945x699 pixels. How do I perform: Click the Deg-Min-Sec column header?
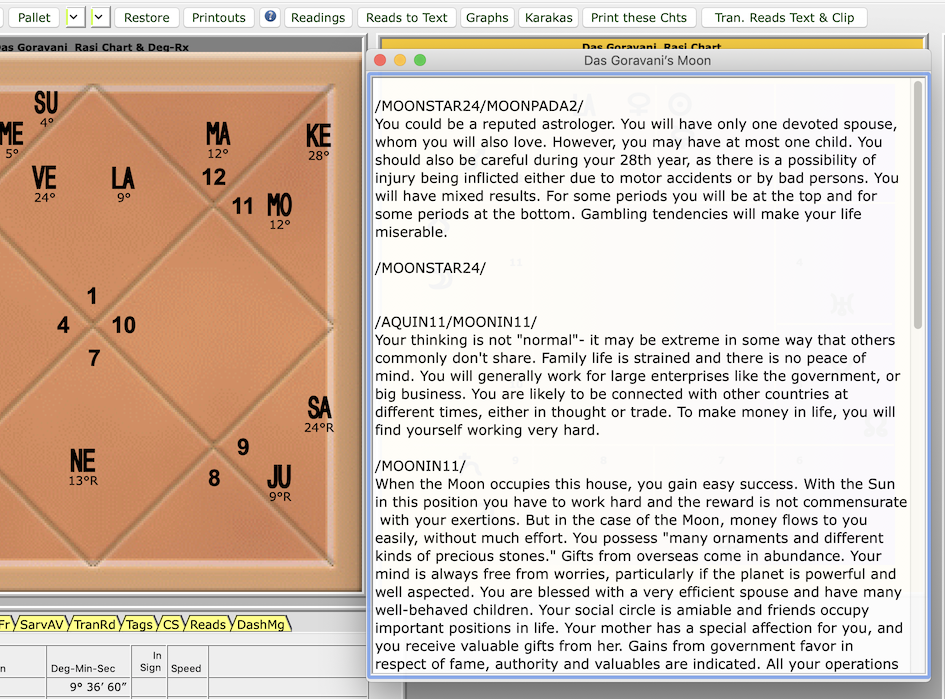click(85, 668)
